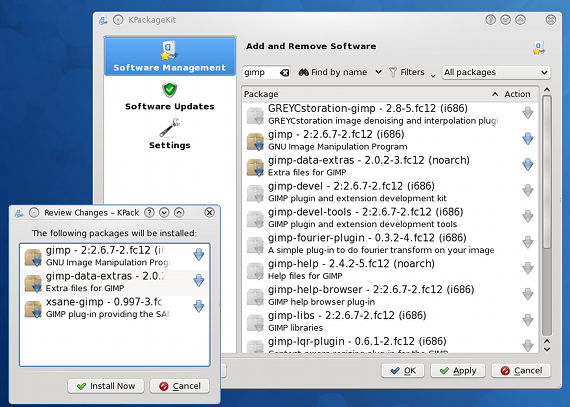Click the OK button in KPackageKit
Viewport: 570px width, 407px height.
click(x=403, y=371)
